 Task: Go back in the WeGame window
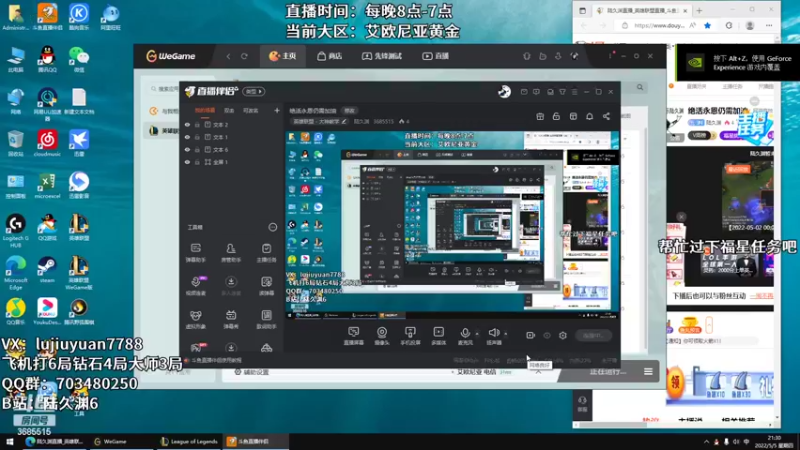tap(228, 56)
